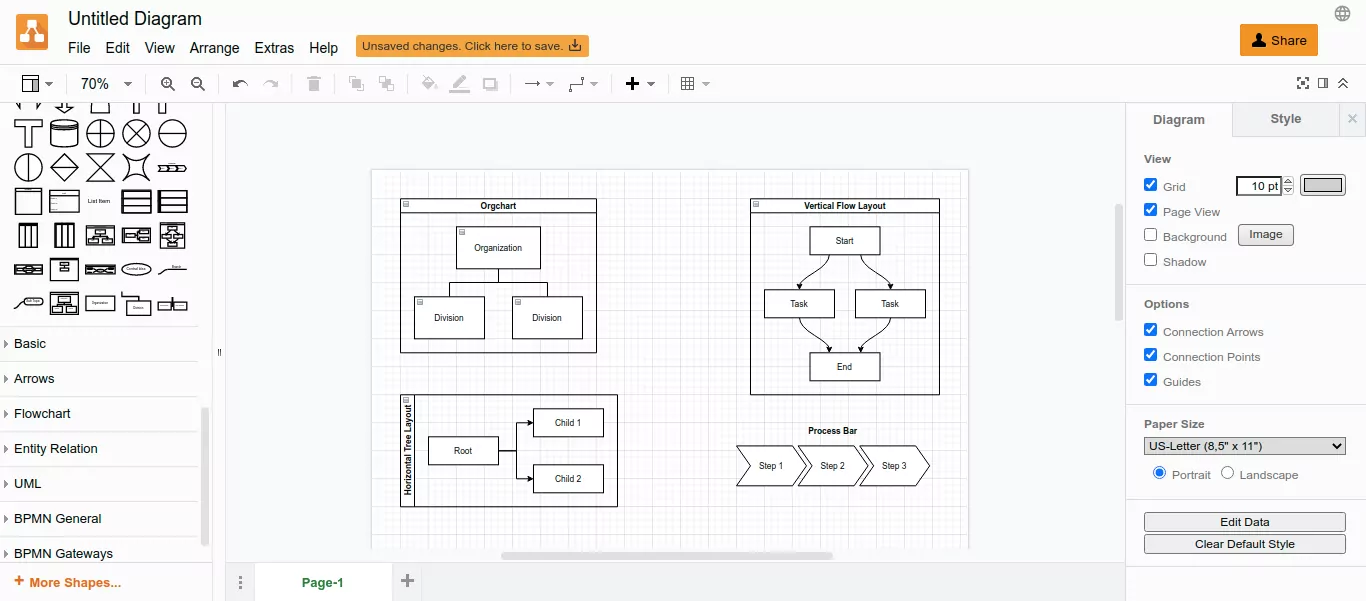Select the Portrait radio button
The width and height of the screenshot is (1366, 601).
(1160, 473)
